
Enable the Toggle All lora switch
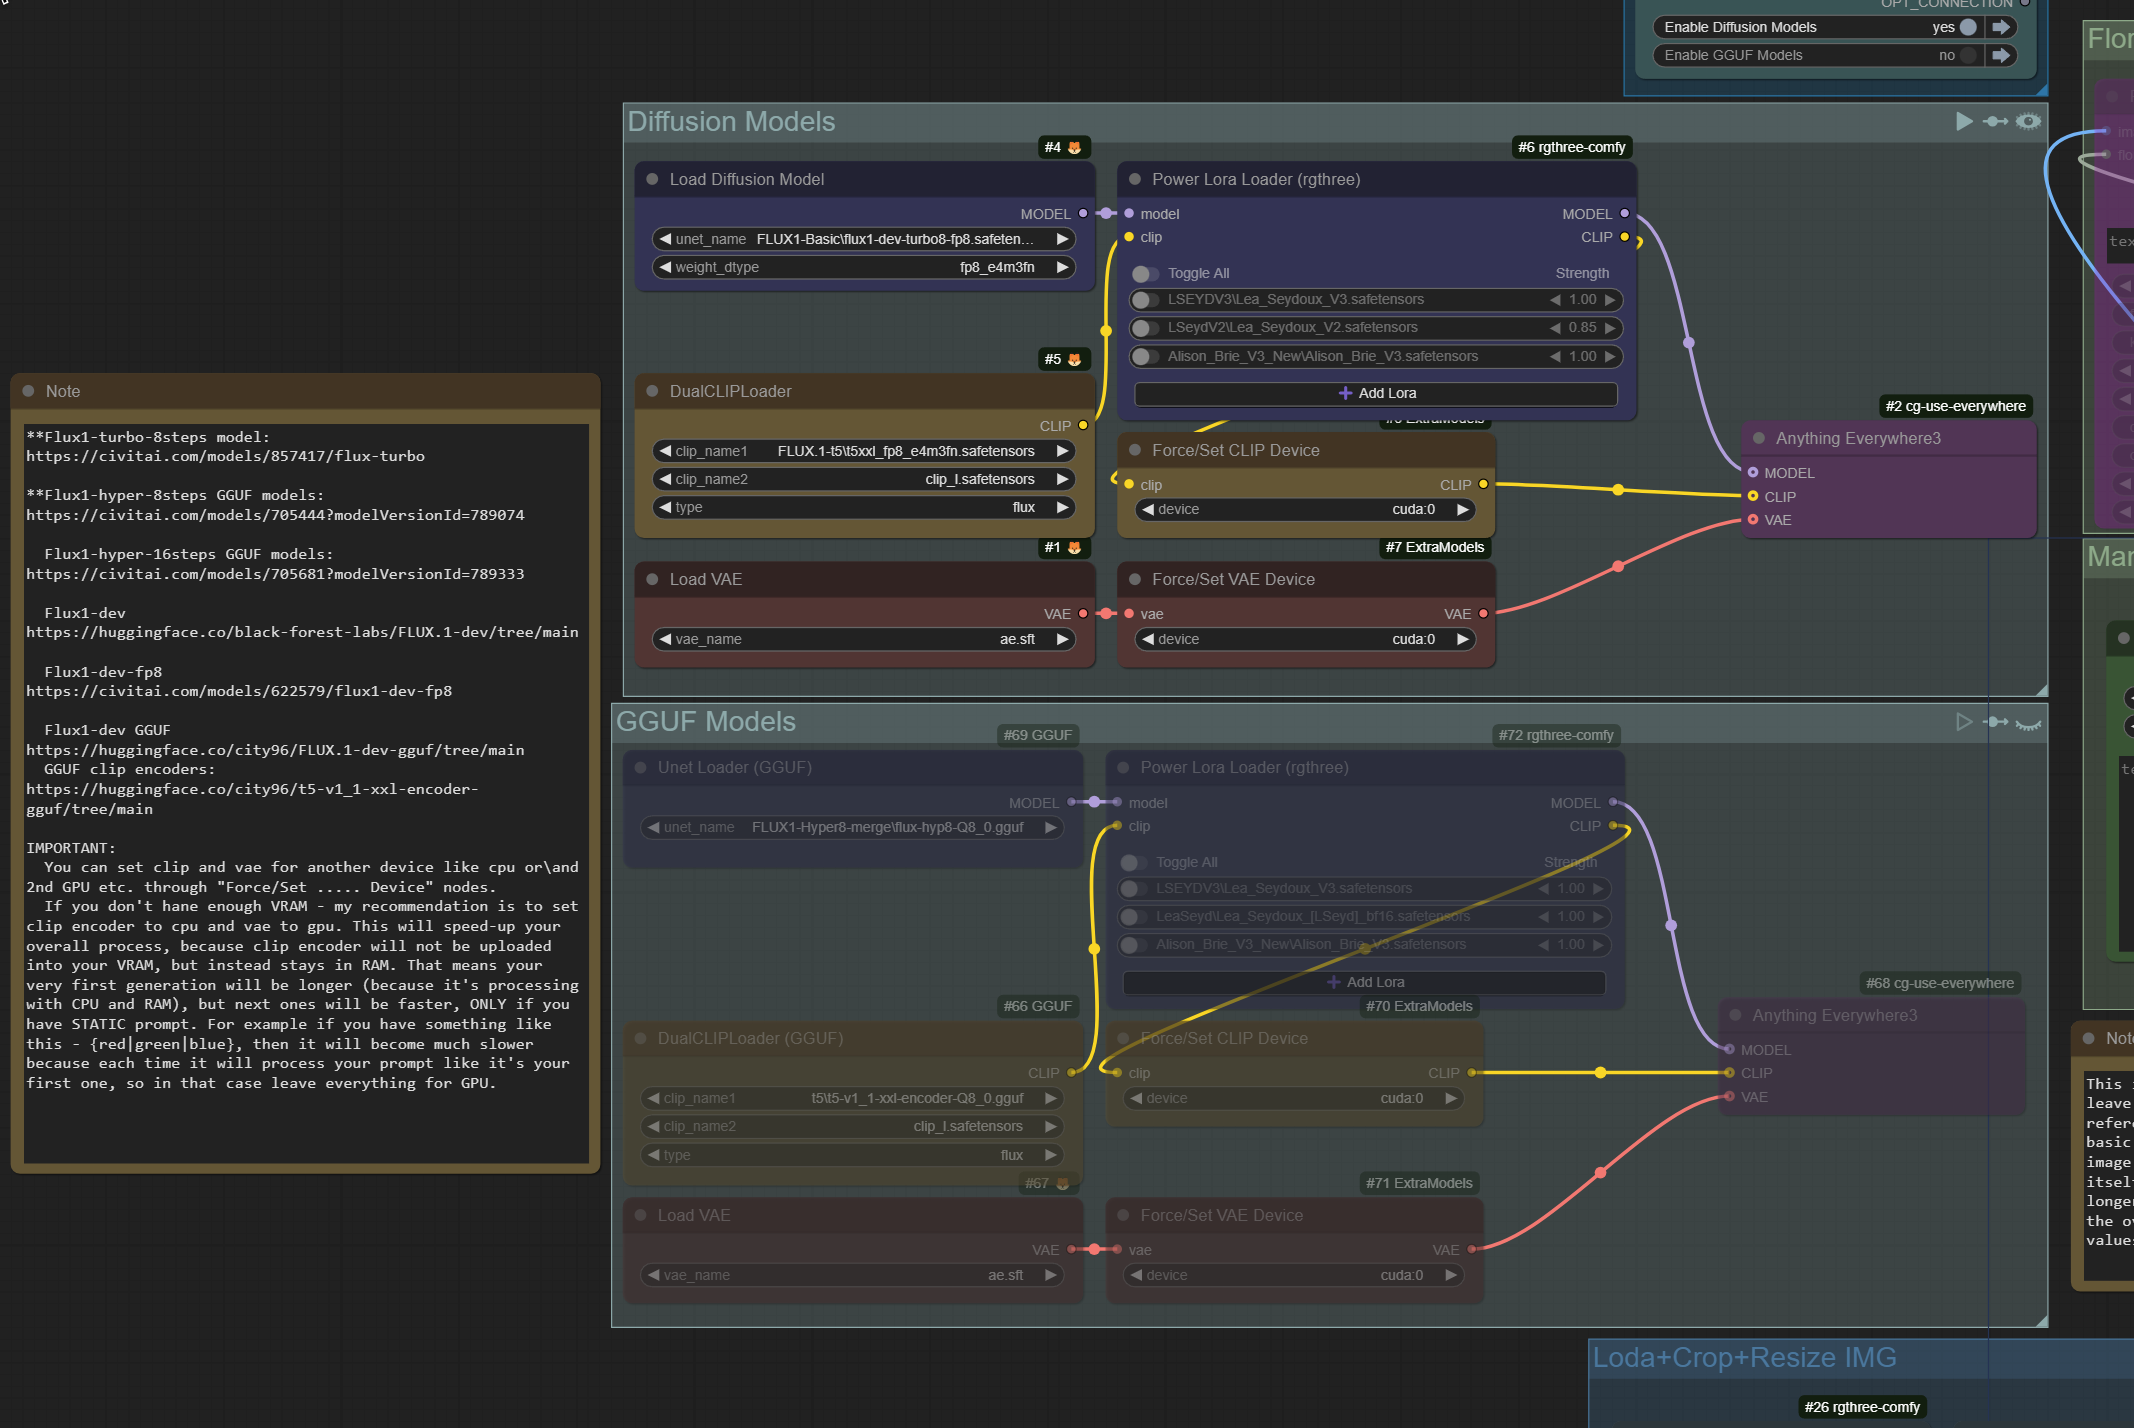(x=1145, y=274)
